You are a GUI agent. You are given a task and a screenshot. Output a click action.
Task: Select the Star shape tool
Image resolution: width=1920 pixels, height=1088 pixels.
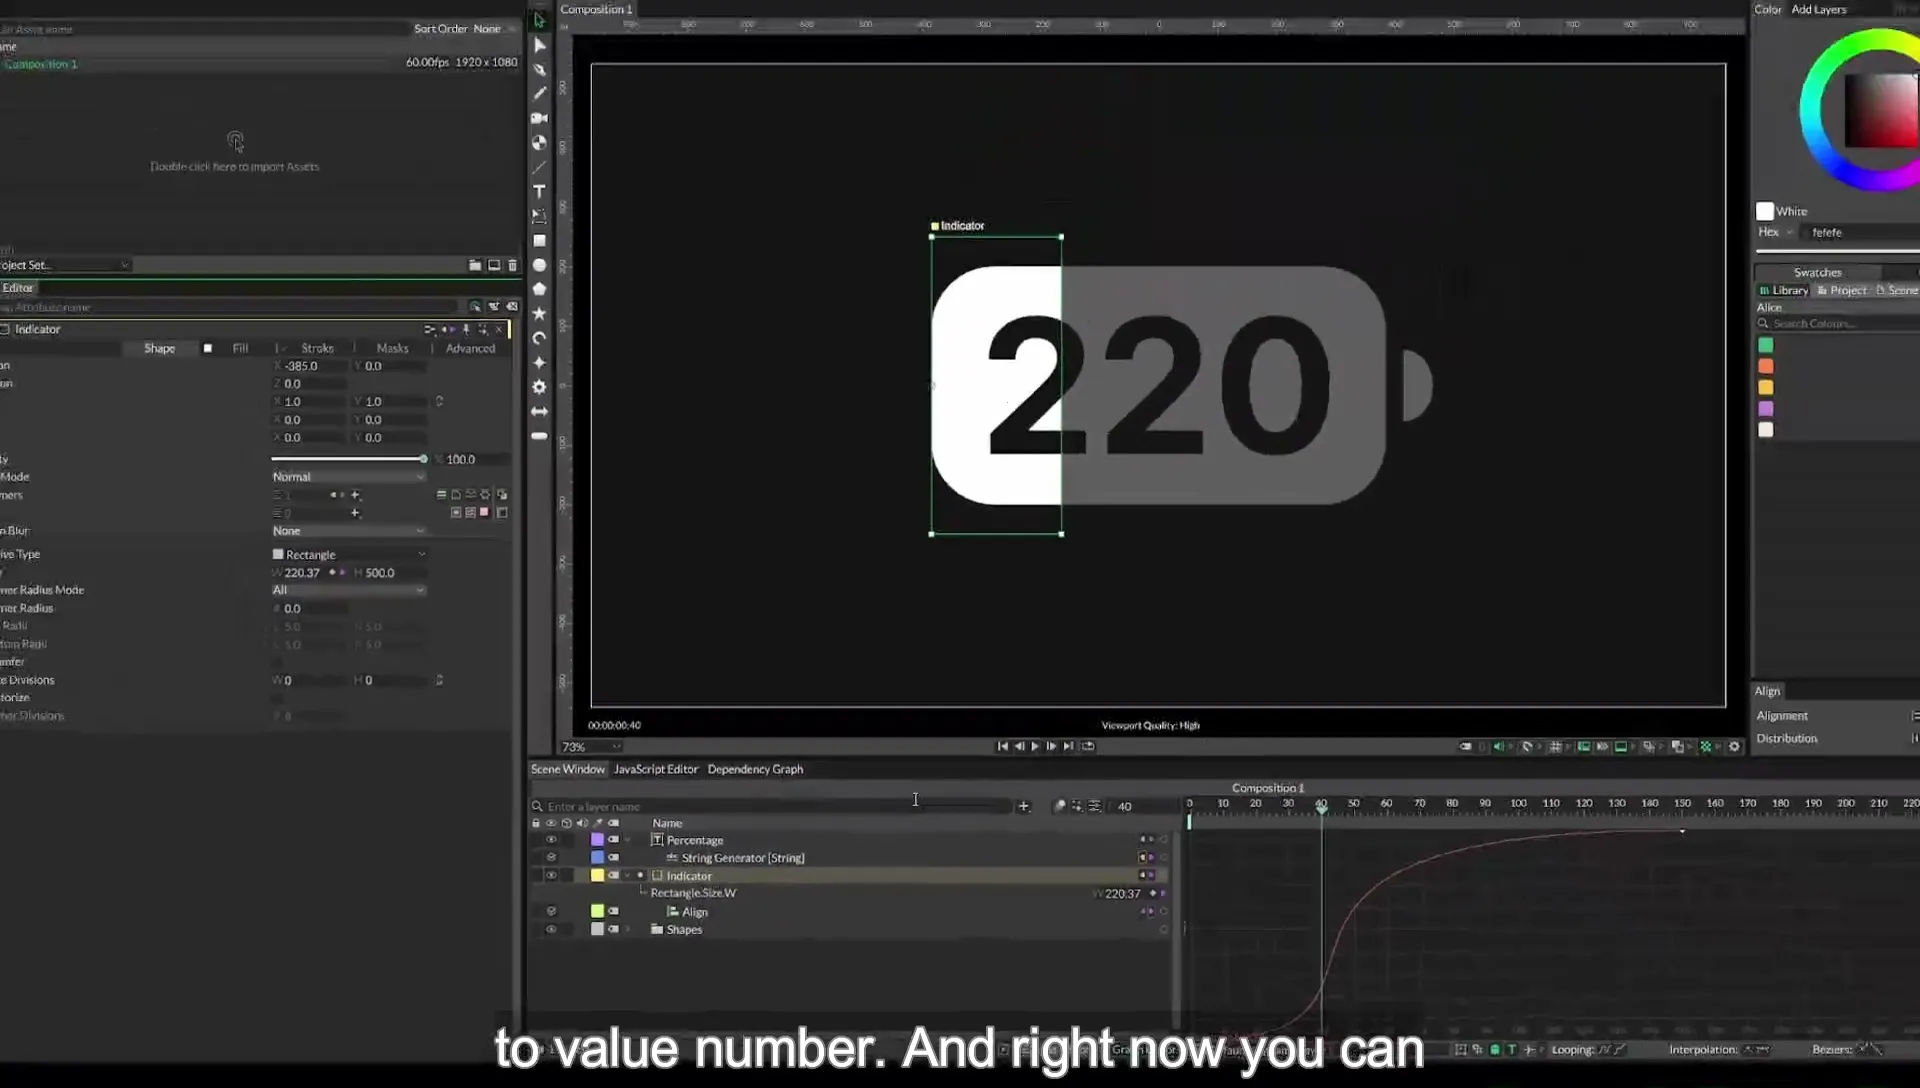pyautogui.click(x=539, y=313)
